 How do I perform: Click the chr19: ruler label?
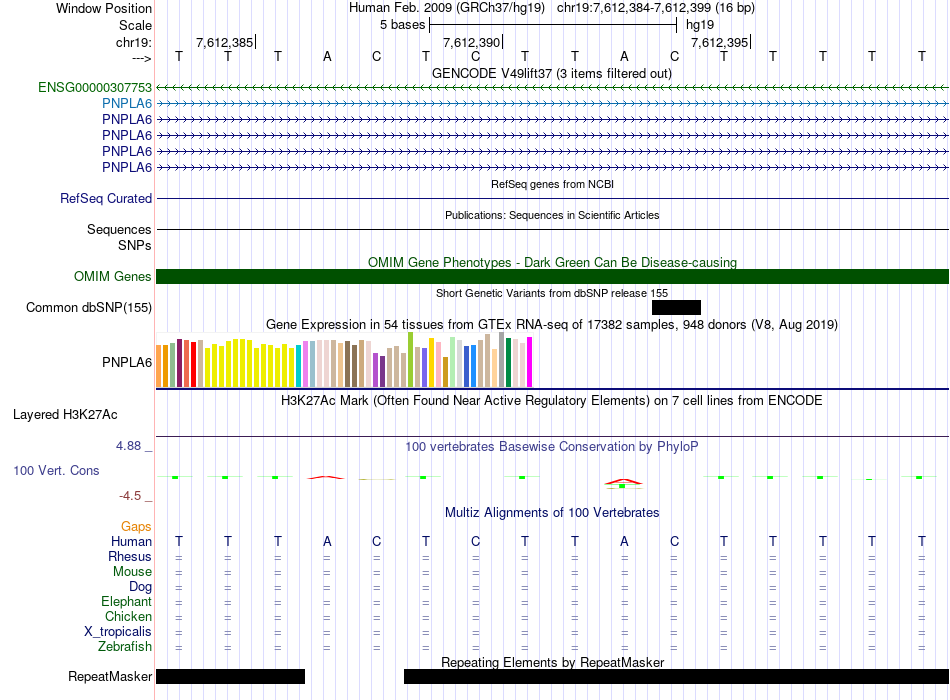[x=134, y=42]
